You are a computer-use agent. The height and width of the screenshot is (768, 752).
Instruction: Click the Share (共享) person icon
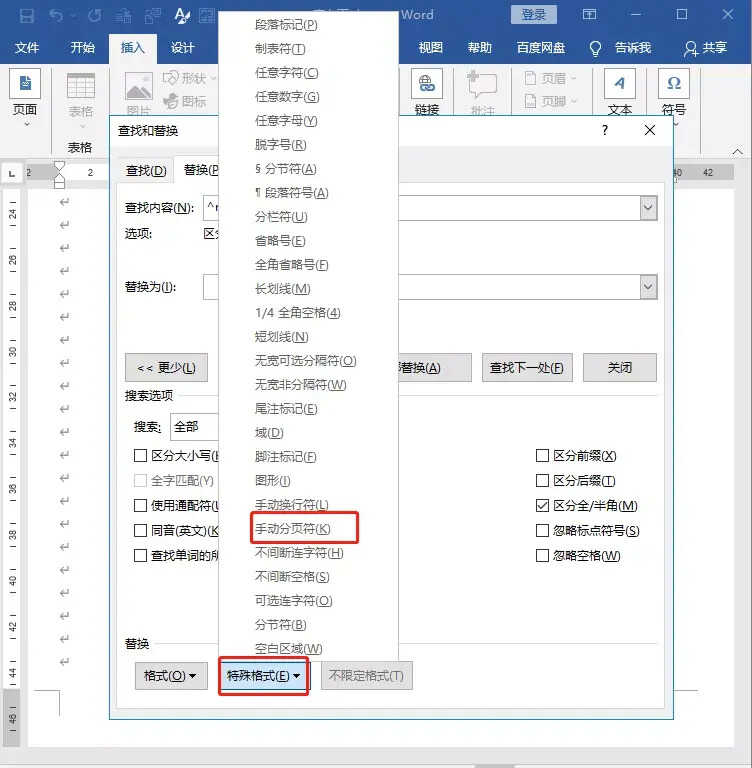(x=691, y=48)
